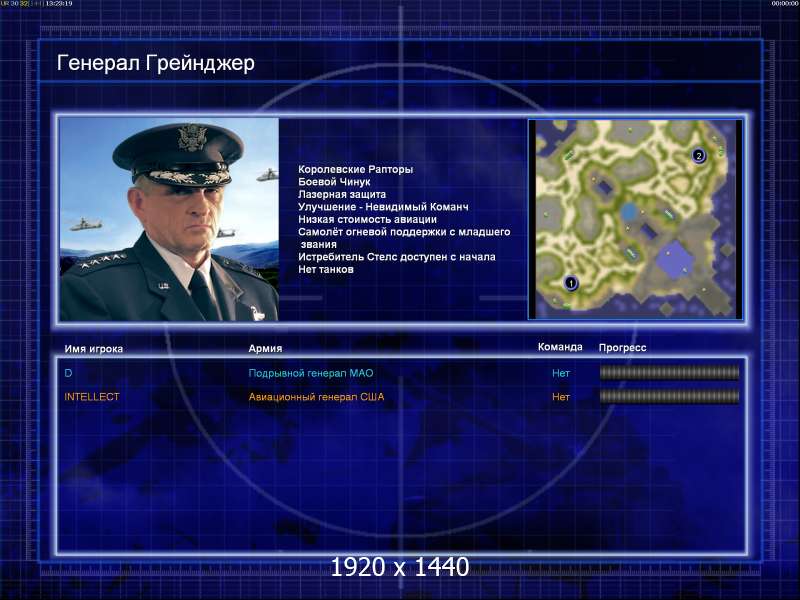Image resolution: width=800 pixels, height=600 pixels.
Task: Select start position marker 1 on map
Action: (x=571, y=283)
